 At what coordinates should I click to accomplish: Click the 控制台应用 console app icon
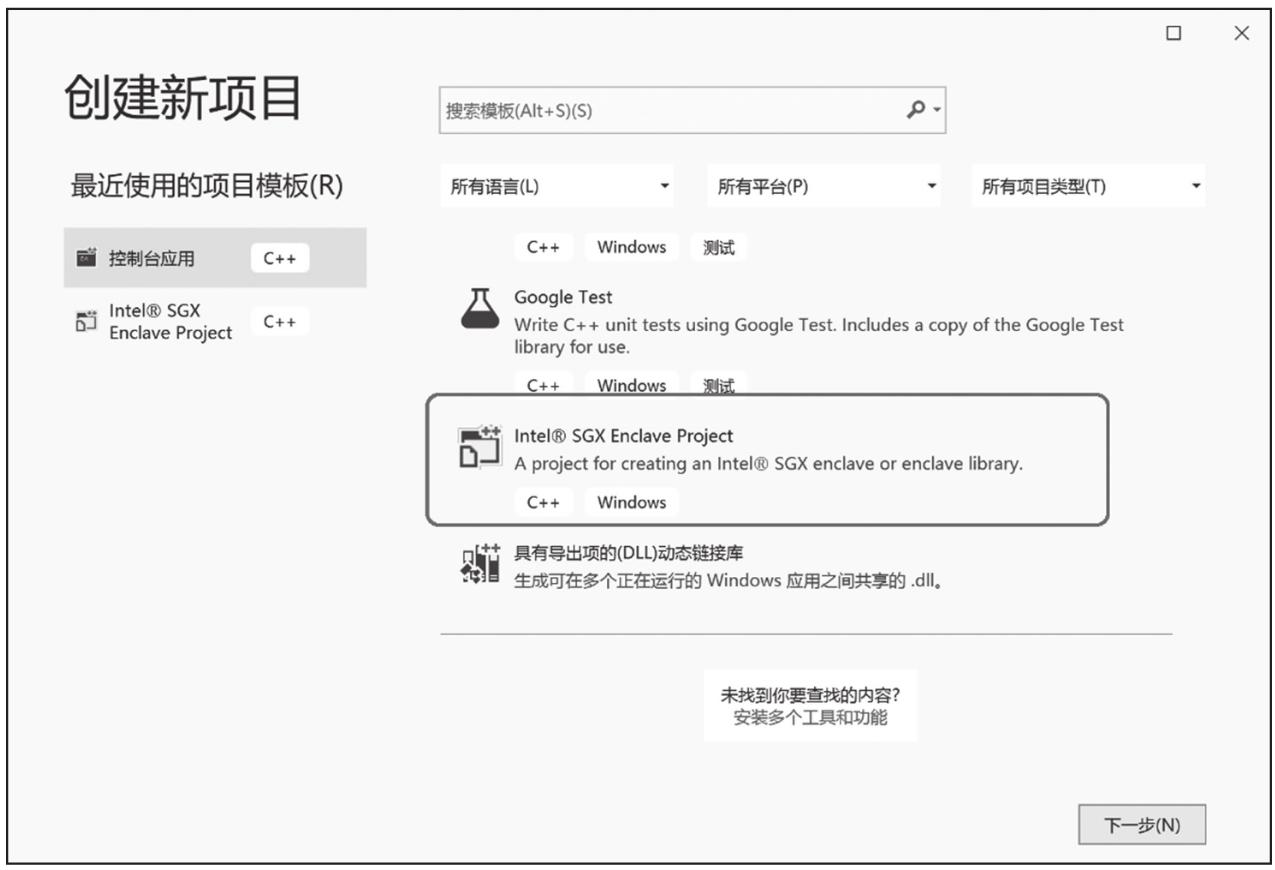click(87, 258)
